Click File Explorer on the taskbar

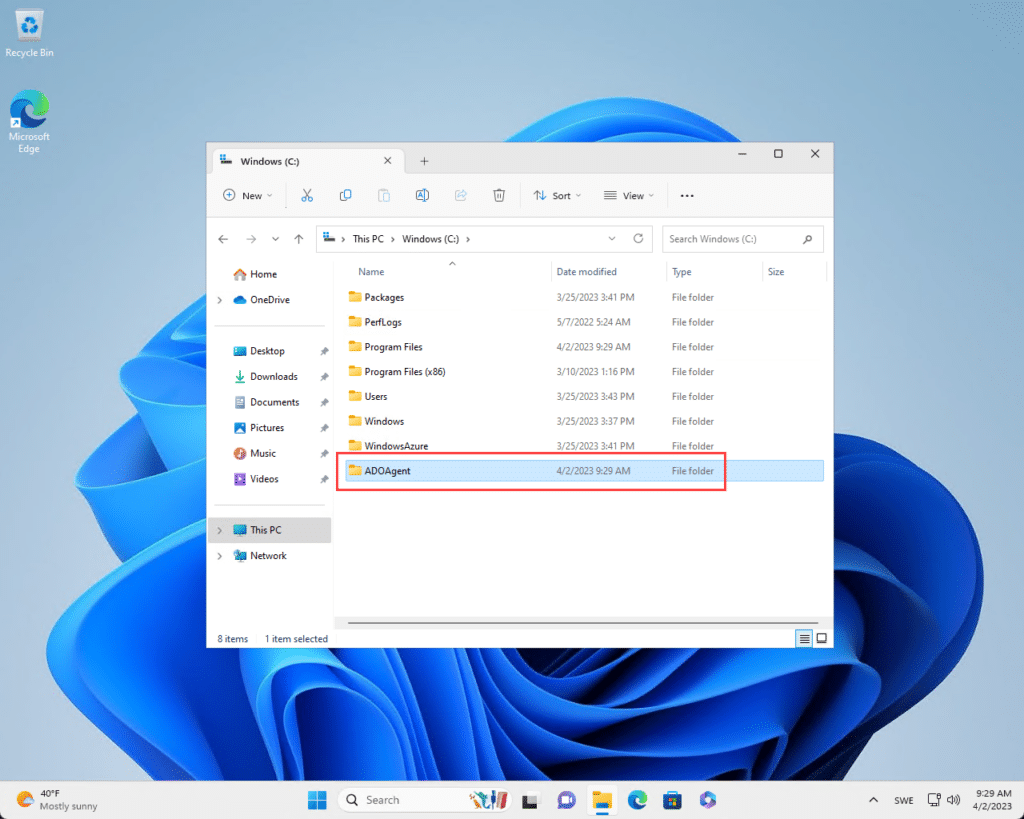[602, 799]
